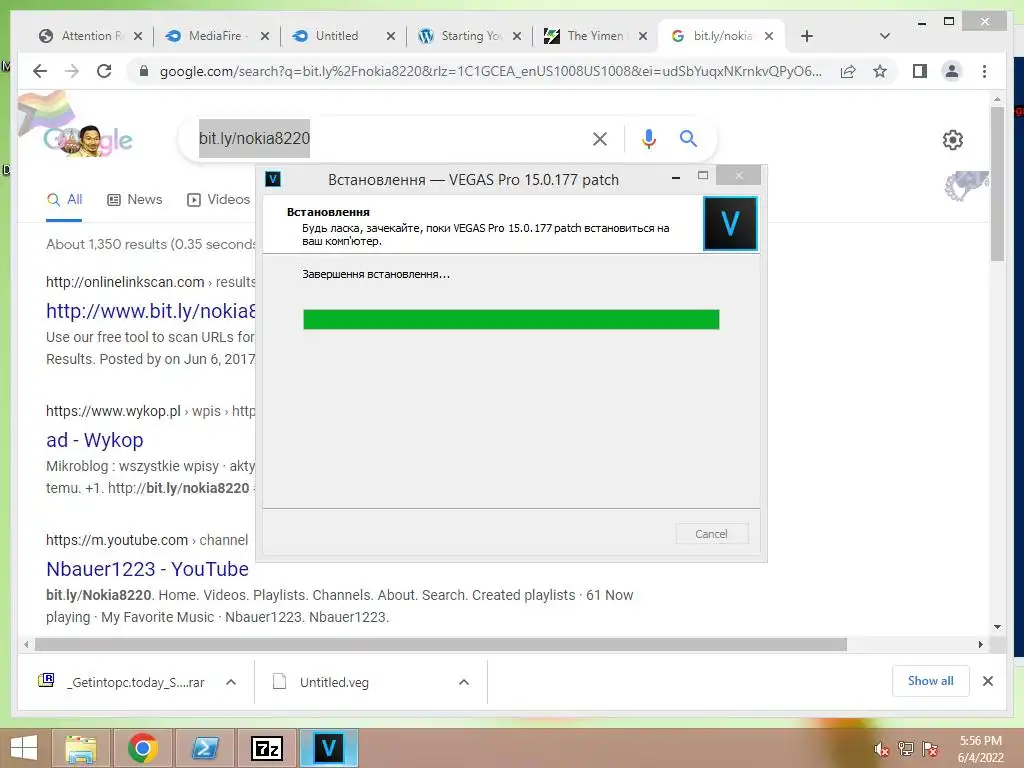Click the VEGAS V logo in installer header

coord(730,223)
